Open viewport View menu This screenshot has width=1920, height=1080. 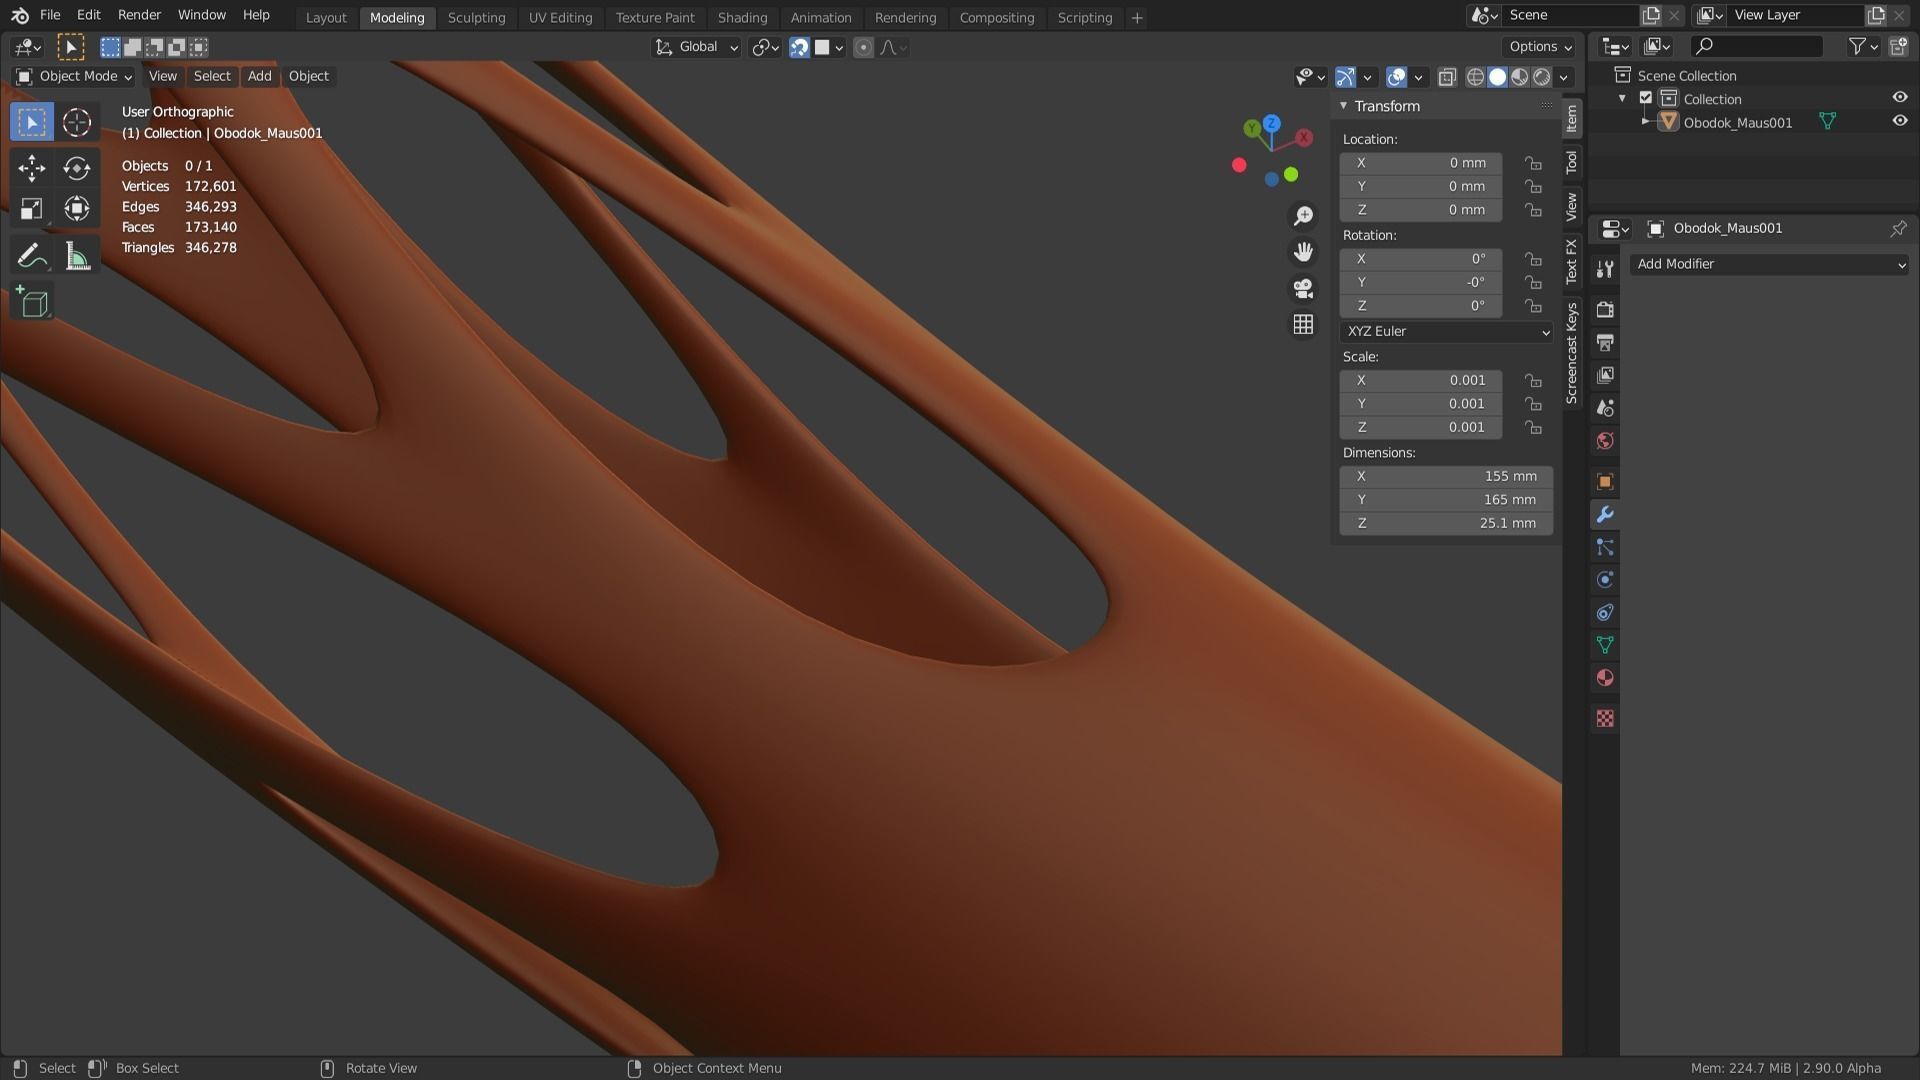coord(162,76)
